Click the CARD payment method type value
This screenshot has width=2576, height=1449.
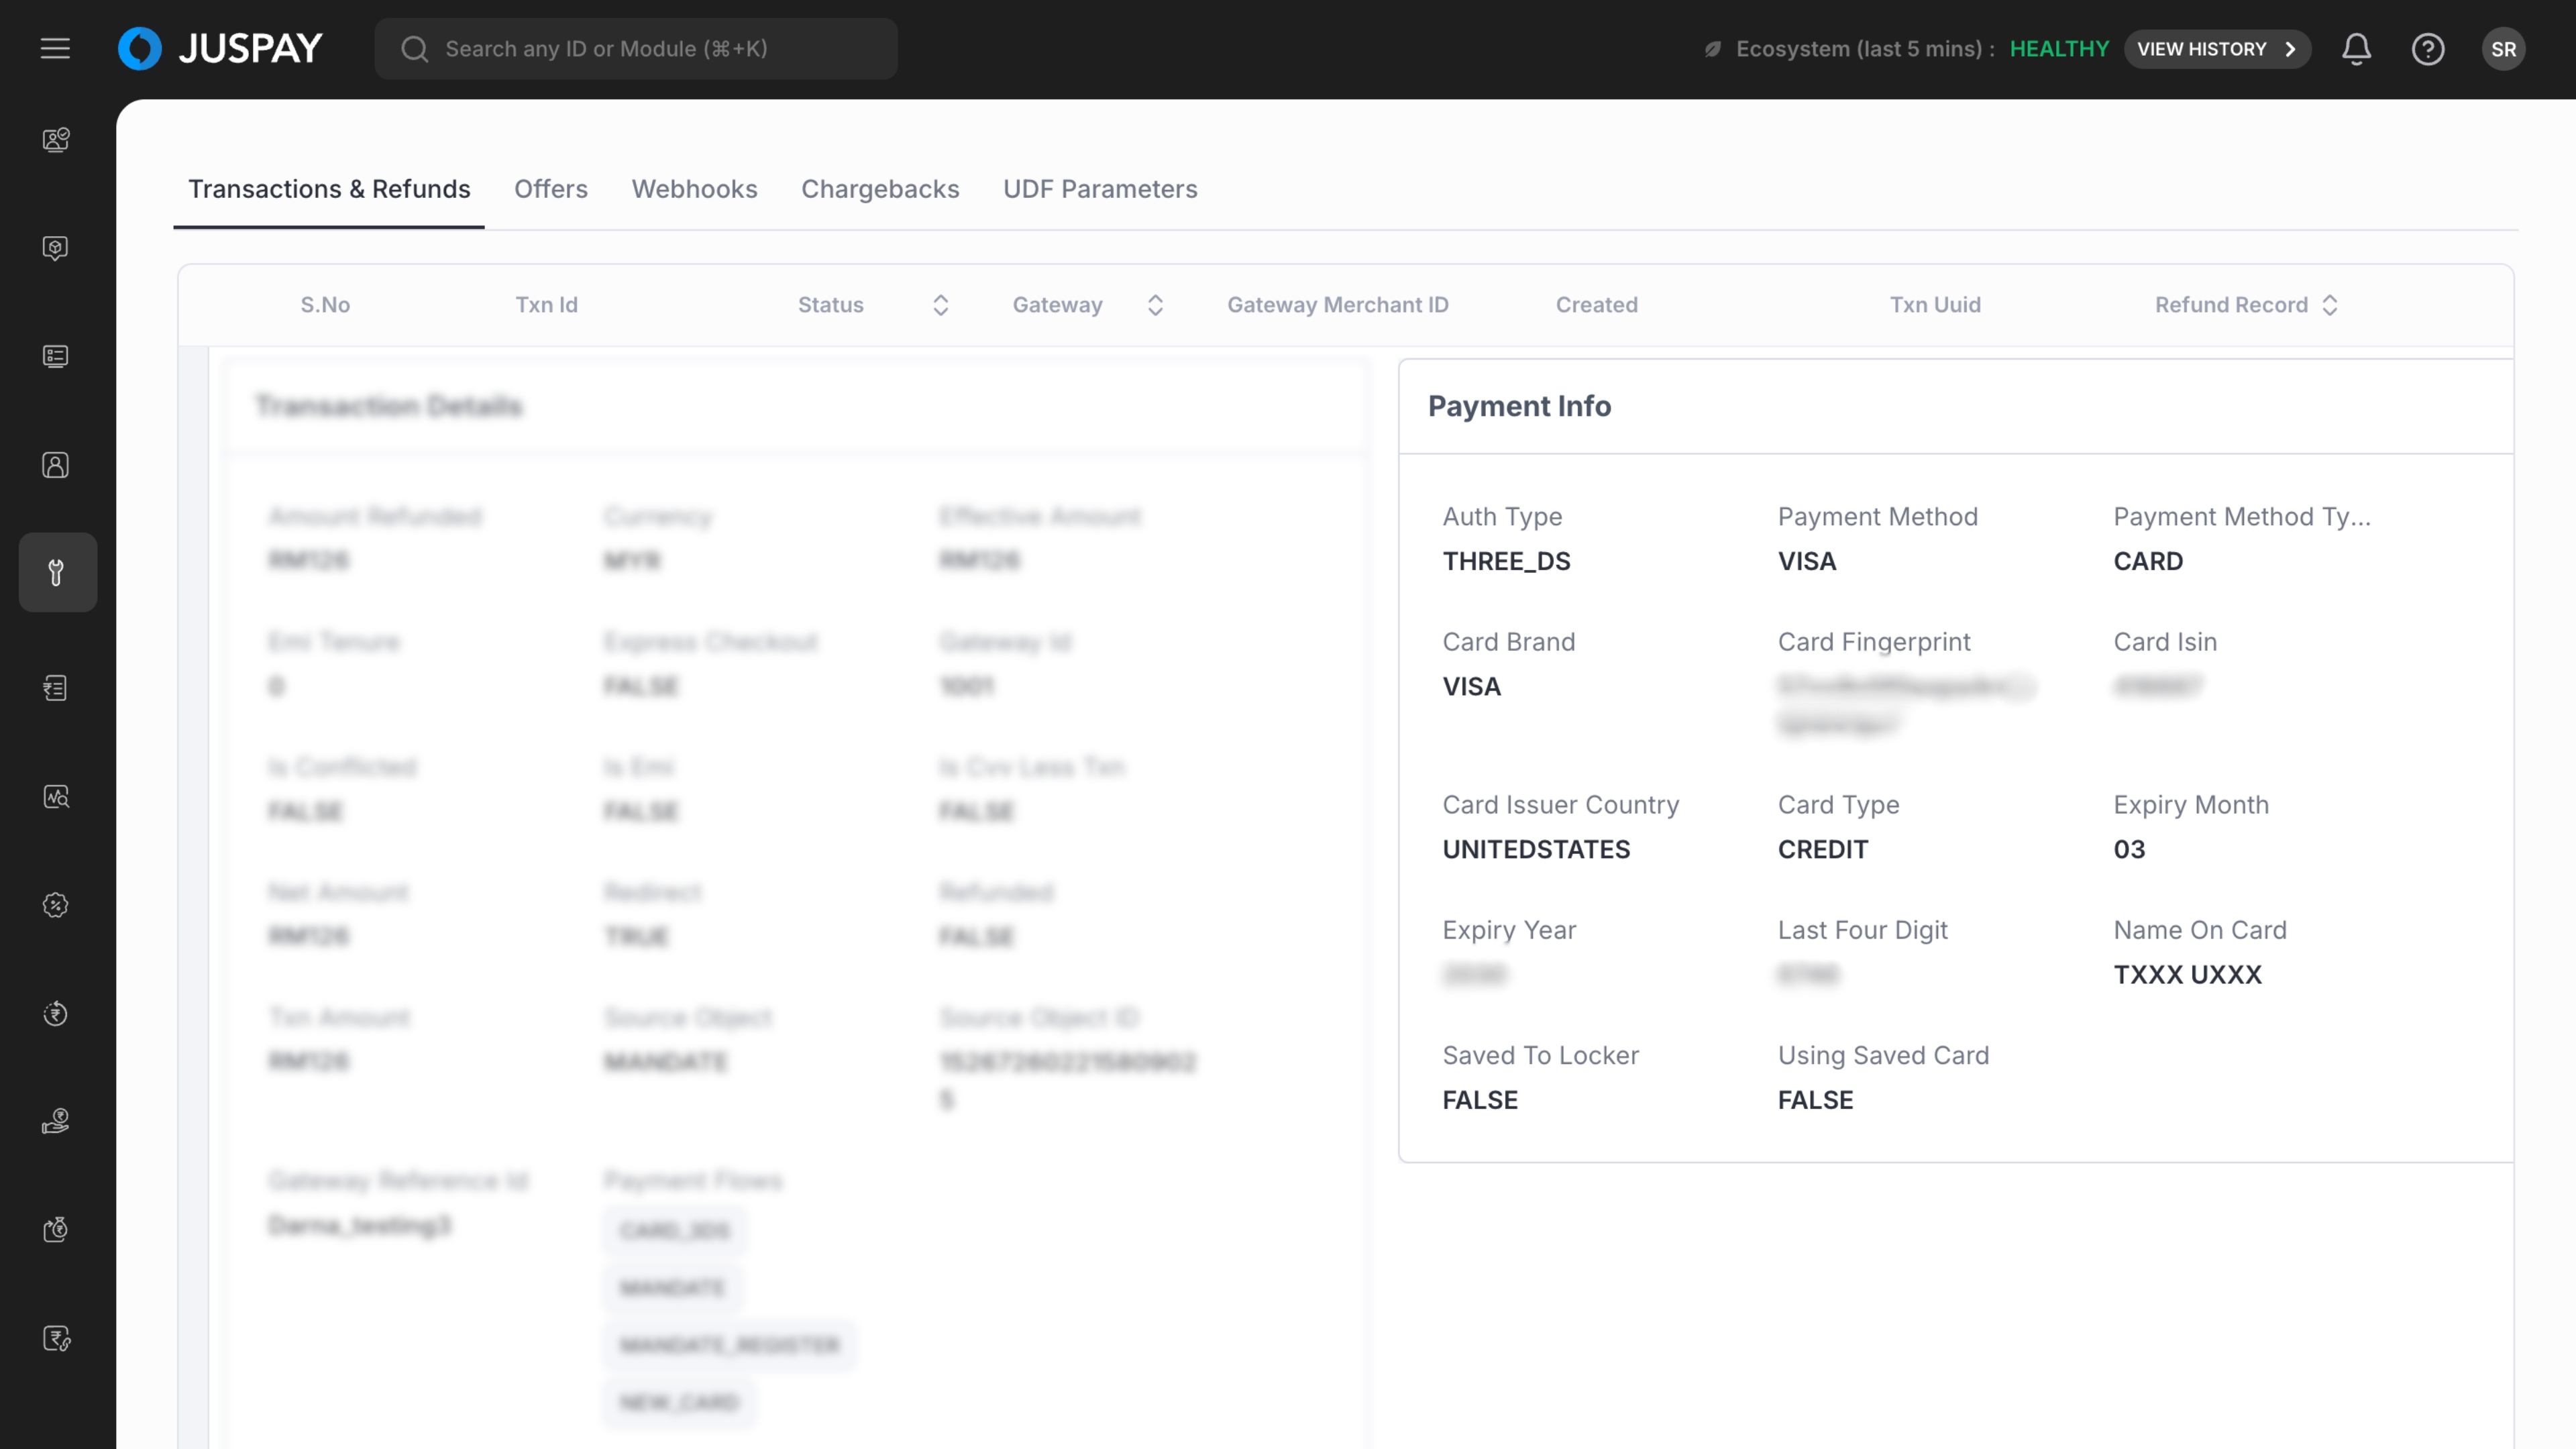coord(2148,561)
